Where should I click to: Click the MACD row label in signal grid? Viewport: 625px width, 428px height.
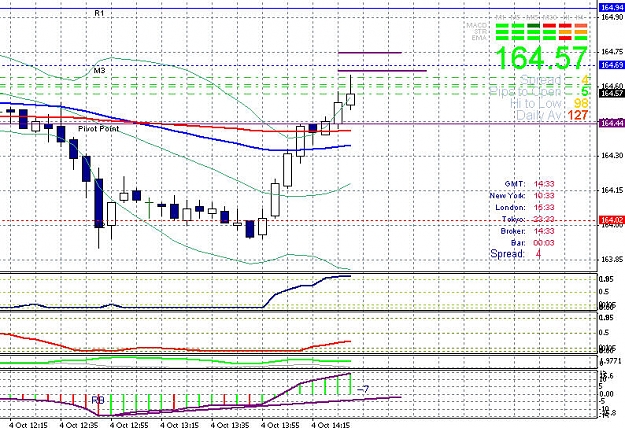[x=477, y=26]
